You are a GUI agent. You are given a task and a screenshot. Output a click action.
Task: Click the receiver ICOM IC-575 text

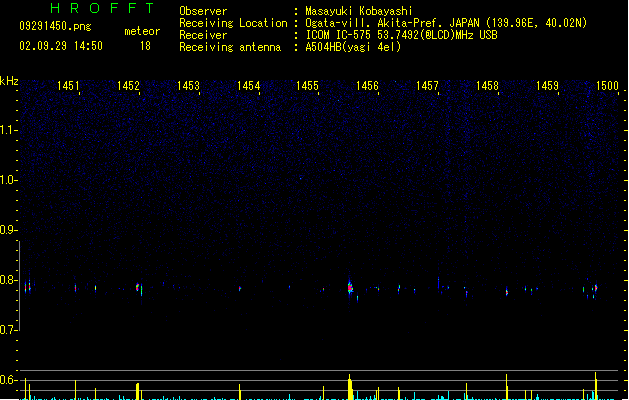pyautogui.click(x=338, y=35)
